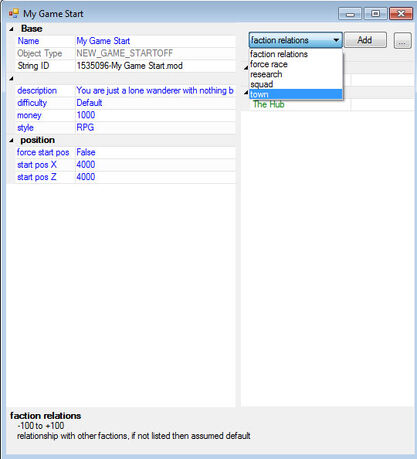Viewport: 417px width, 459px height.
Task: Click the money value 1000
Action: click(155, 115)
